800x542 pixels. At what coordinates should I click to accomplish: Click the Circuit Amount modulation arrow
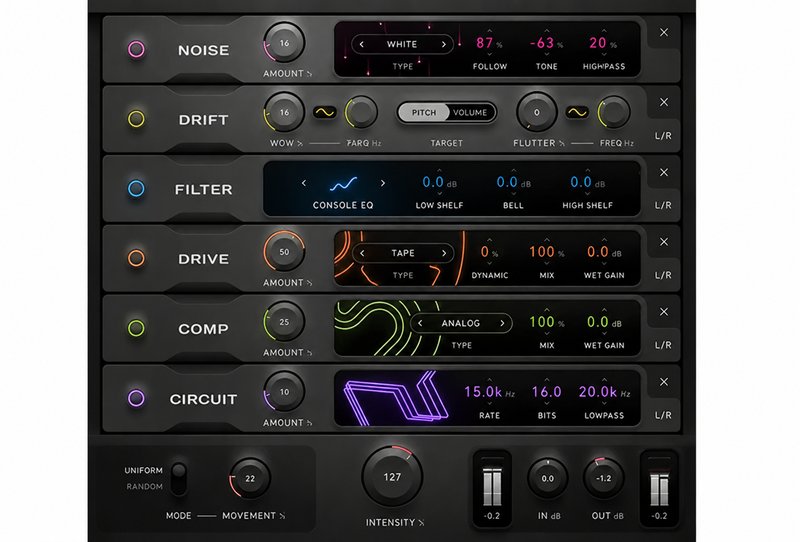[x=309, y=423]
